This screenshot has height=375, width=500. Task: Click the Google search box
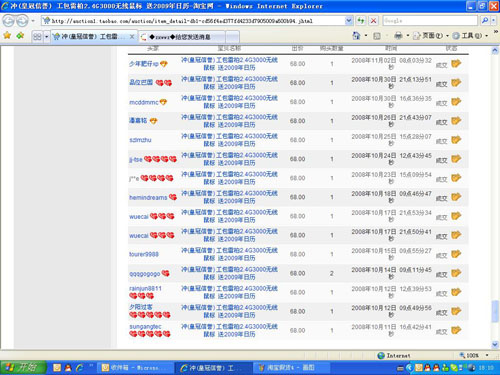point(430,21)
